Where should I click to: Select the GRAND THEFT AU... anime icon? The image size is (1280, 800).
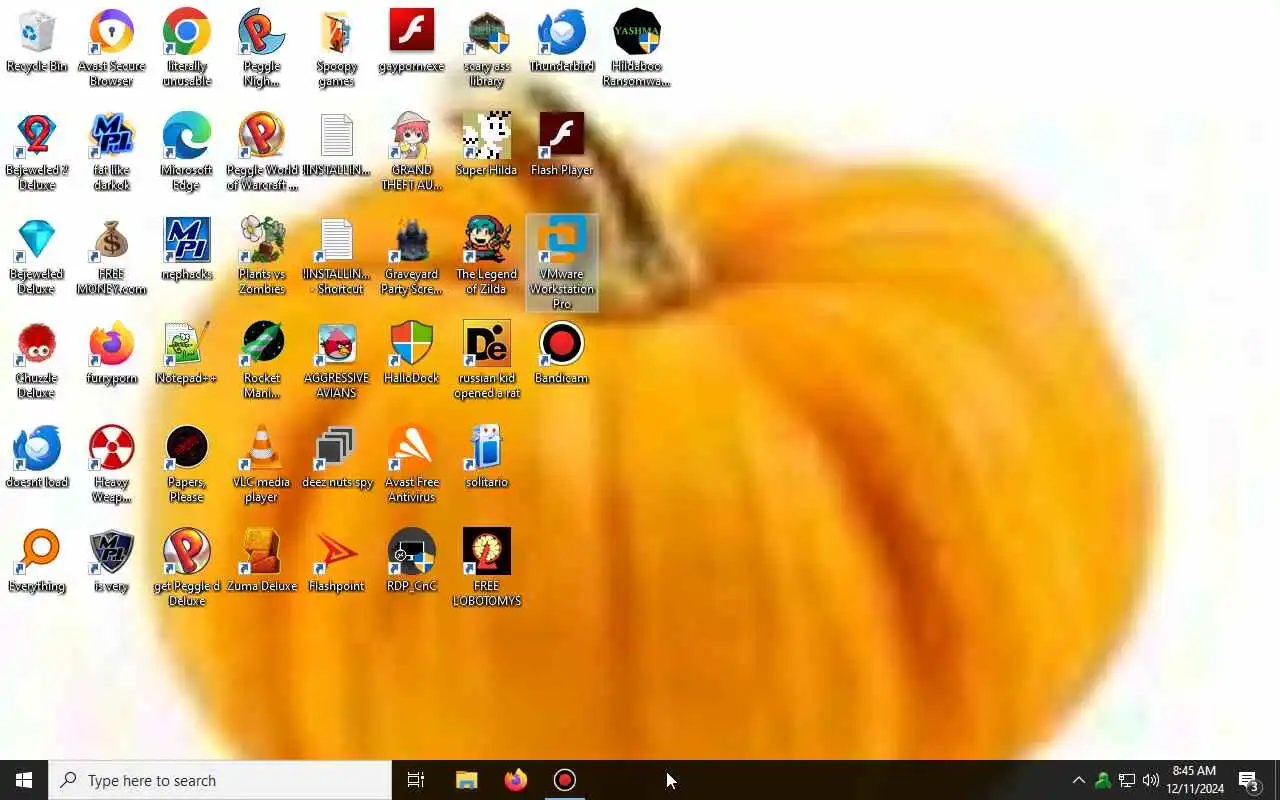click(411, 152)
